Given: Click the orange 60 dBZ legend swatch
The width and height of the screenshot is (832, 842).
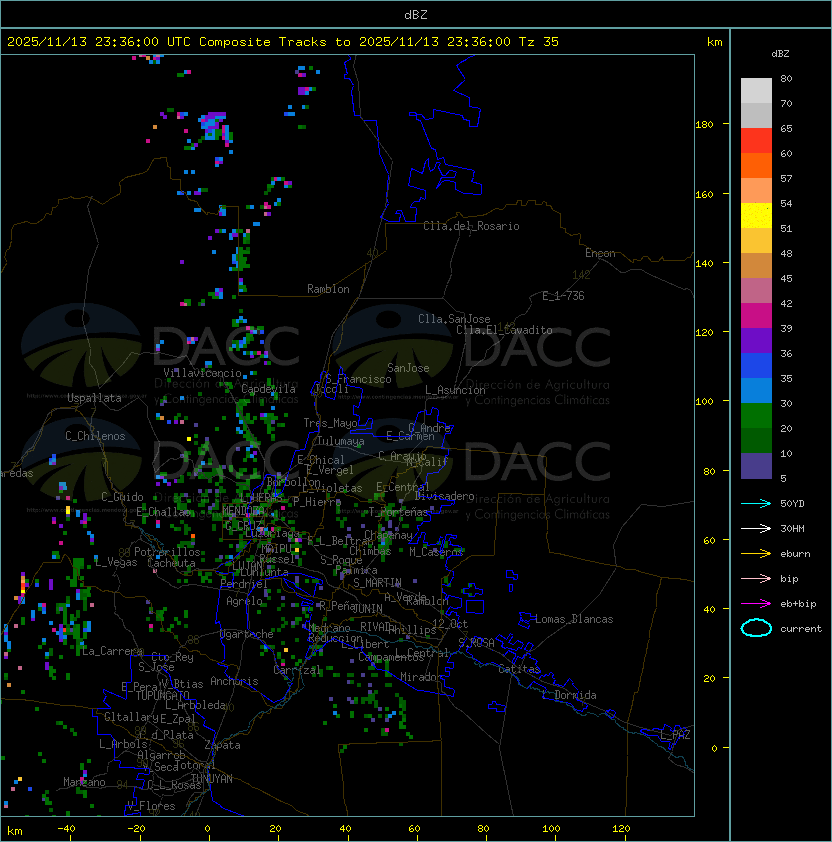Looking at the screenshot, I should tap(756, 165).
